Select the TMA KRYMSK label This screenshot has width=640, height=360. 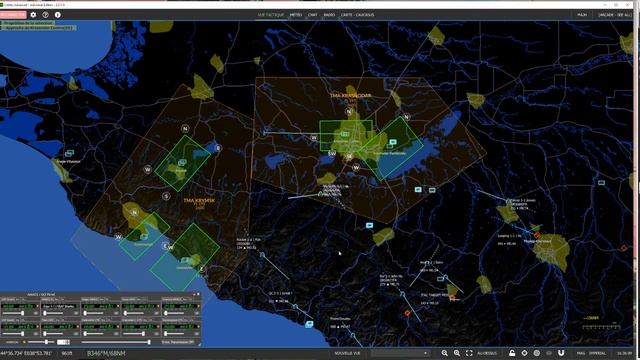[199, 200]
